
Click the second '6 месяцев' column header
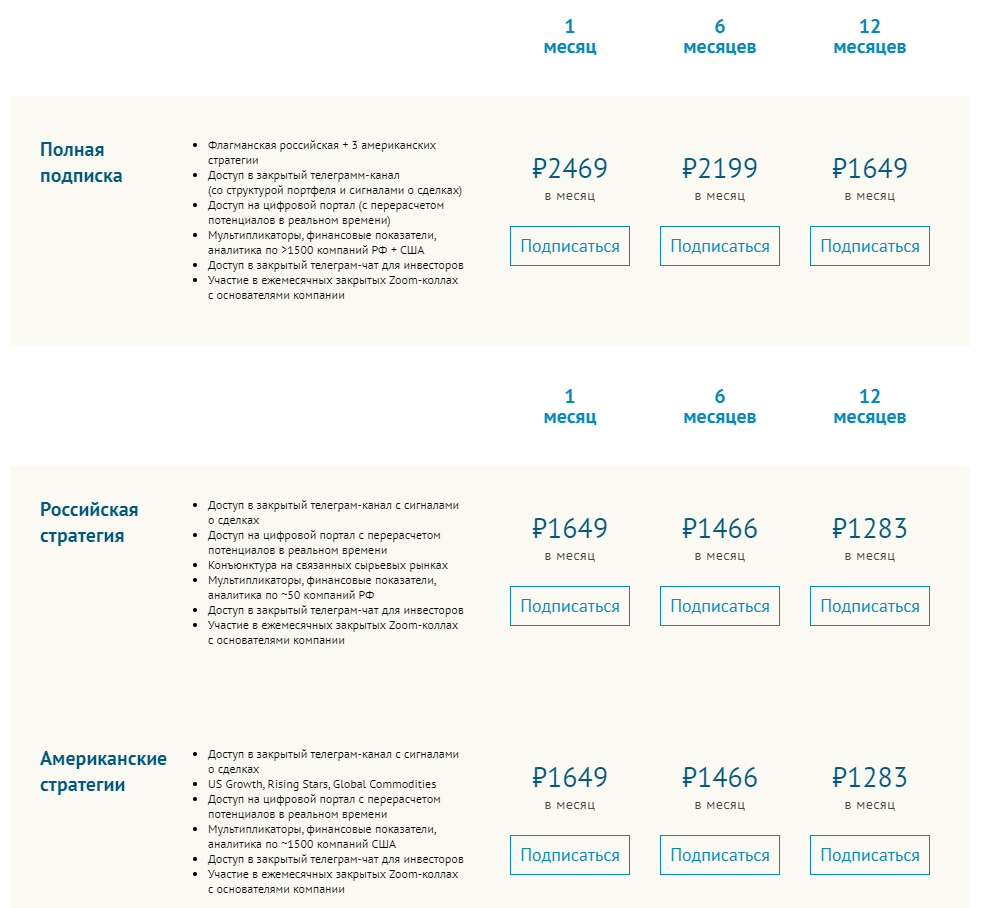coord(719,407)
